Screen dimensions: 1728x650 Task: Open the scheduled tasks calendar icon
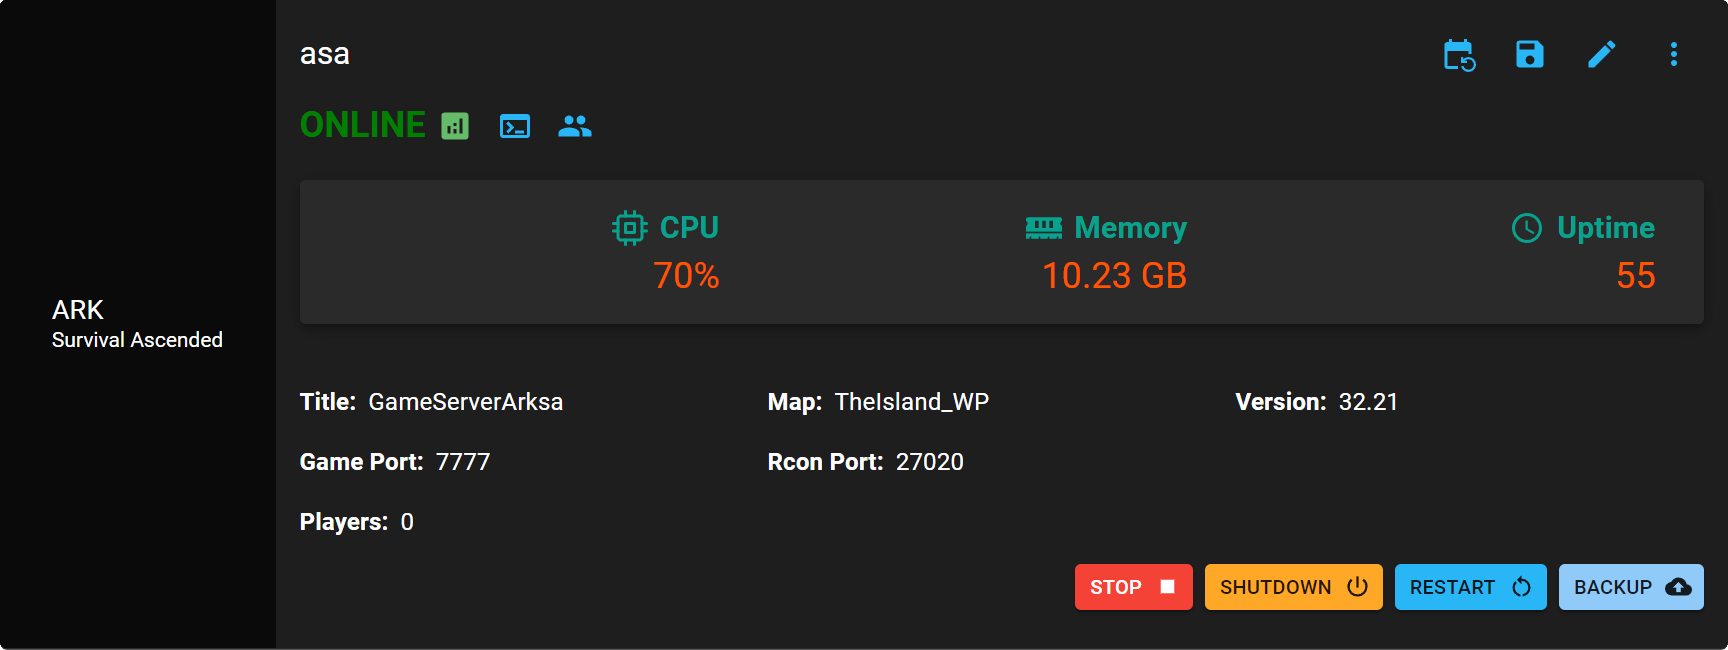click(x=1459, y=55)
